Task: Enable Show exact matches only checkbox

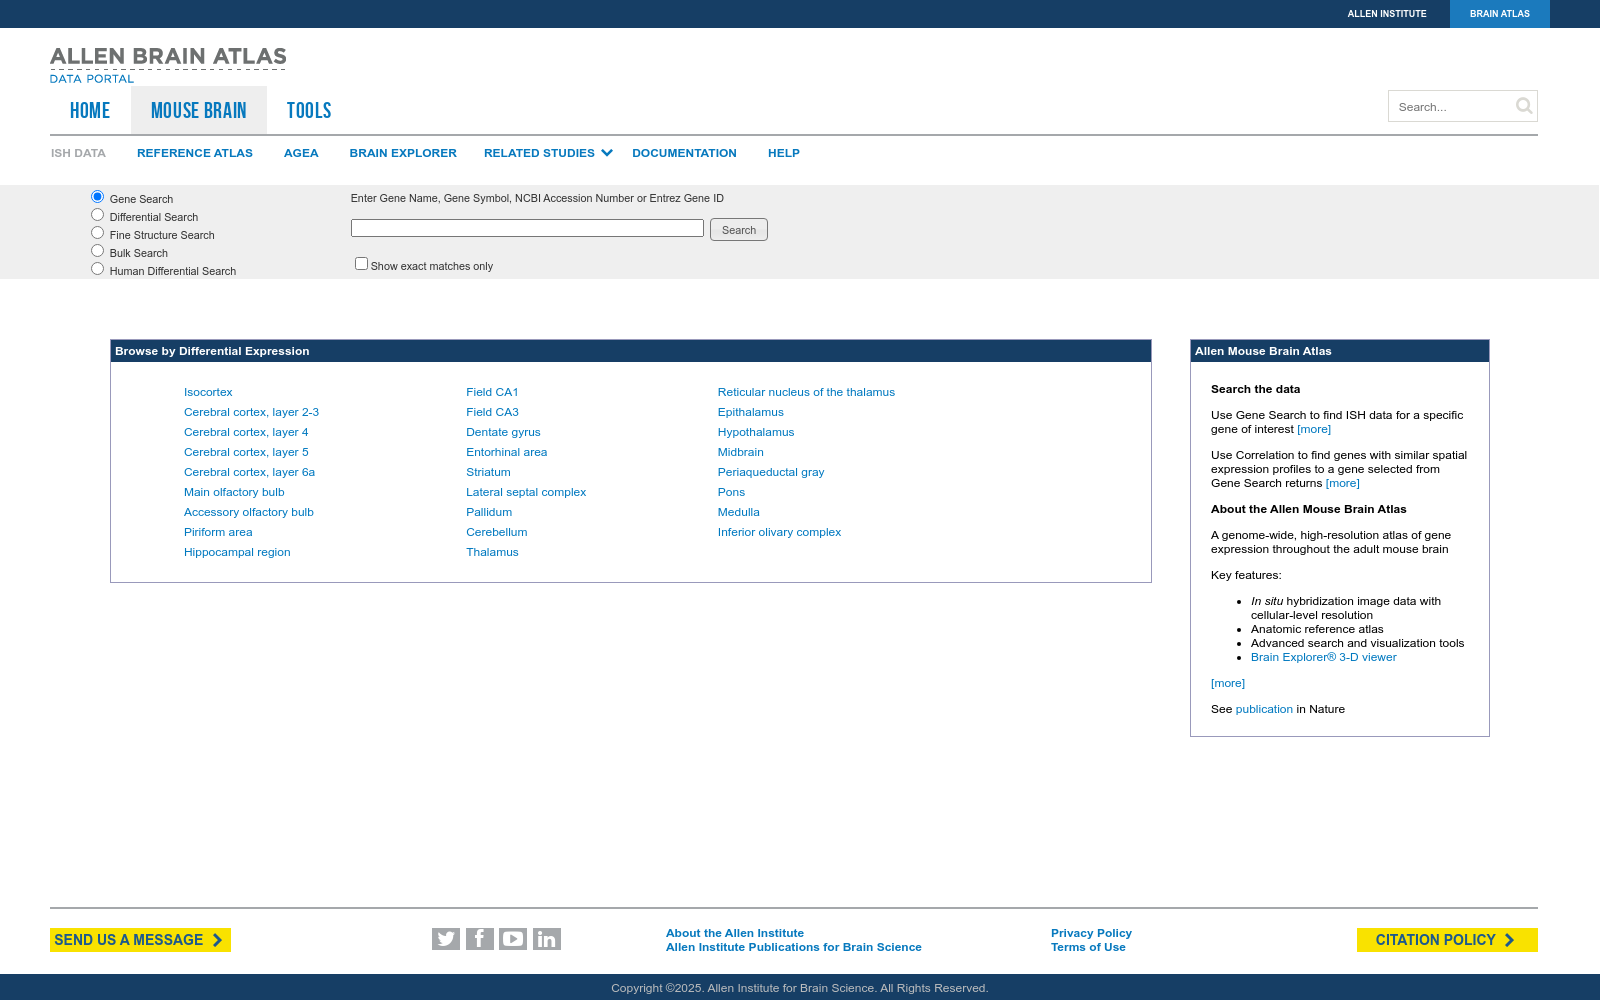Action: tap(361, 264)
